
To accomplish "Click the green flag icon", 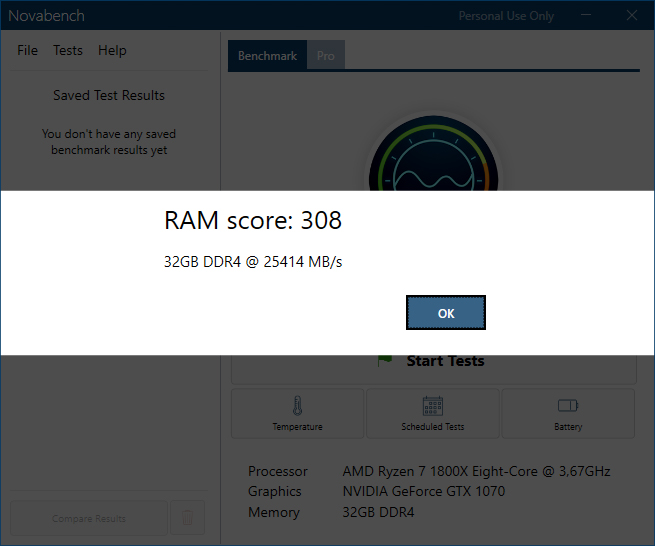I will click(x=385, y=361).
